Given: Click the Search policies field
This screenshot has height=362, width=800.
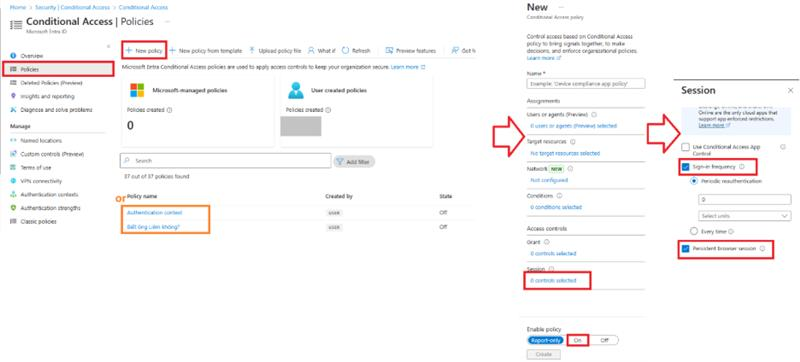Looking at the screenshot, I should (x=226, y=161).
